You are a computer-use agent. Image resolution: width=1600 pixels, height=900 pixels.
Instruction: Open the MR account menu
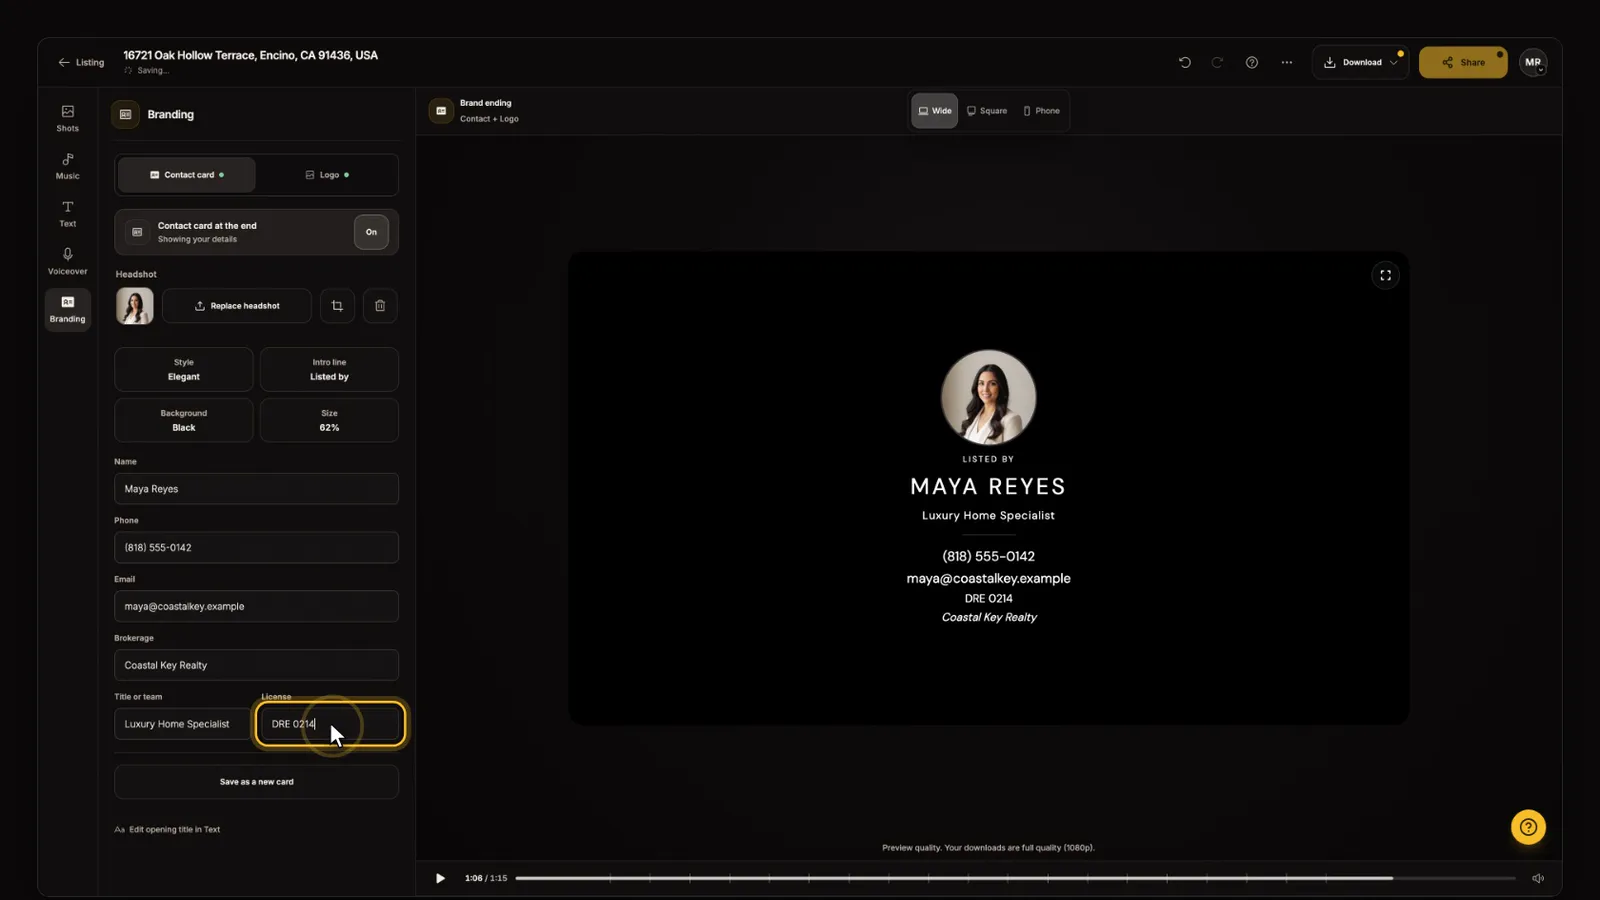(1533, 62)
